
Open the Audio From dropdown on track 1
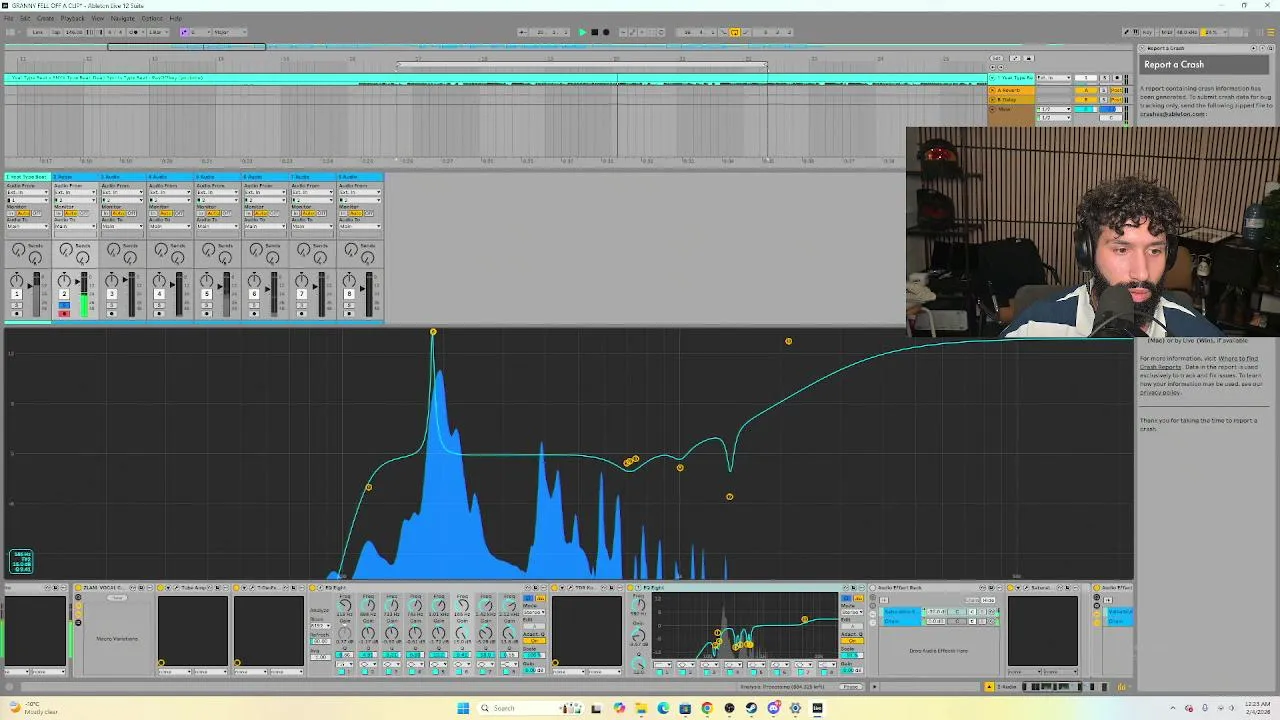(28, 192)
